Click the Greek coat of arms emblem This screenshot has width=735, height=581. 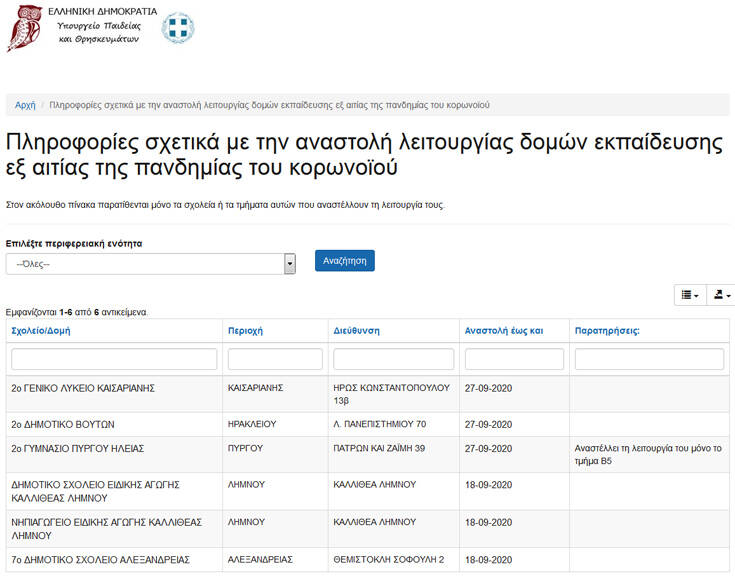click(x=179, y=28)
